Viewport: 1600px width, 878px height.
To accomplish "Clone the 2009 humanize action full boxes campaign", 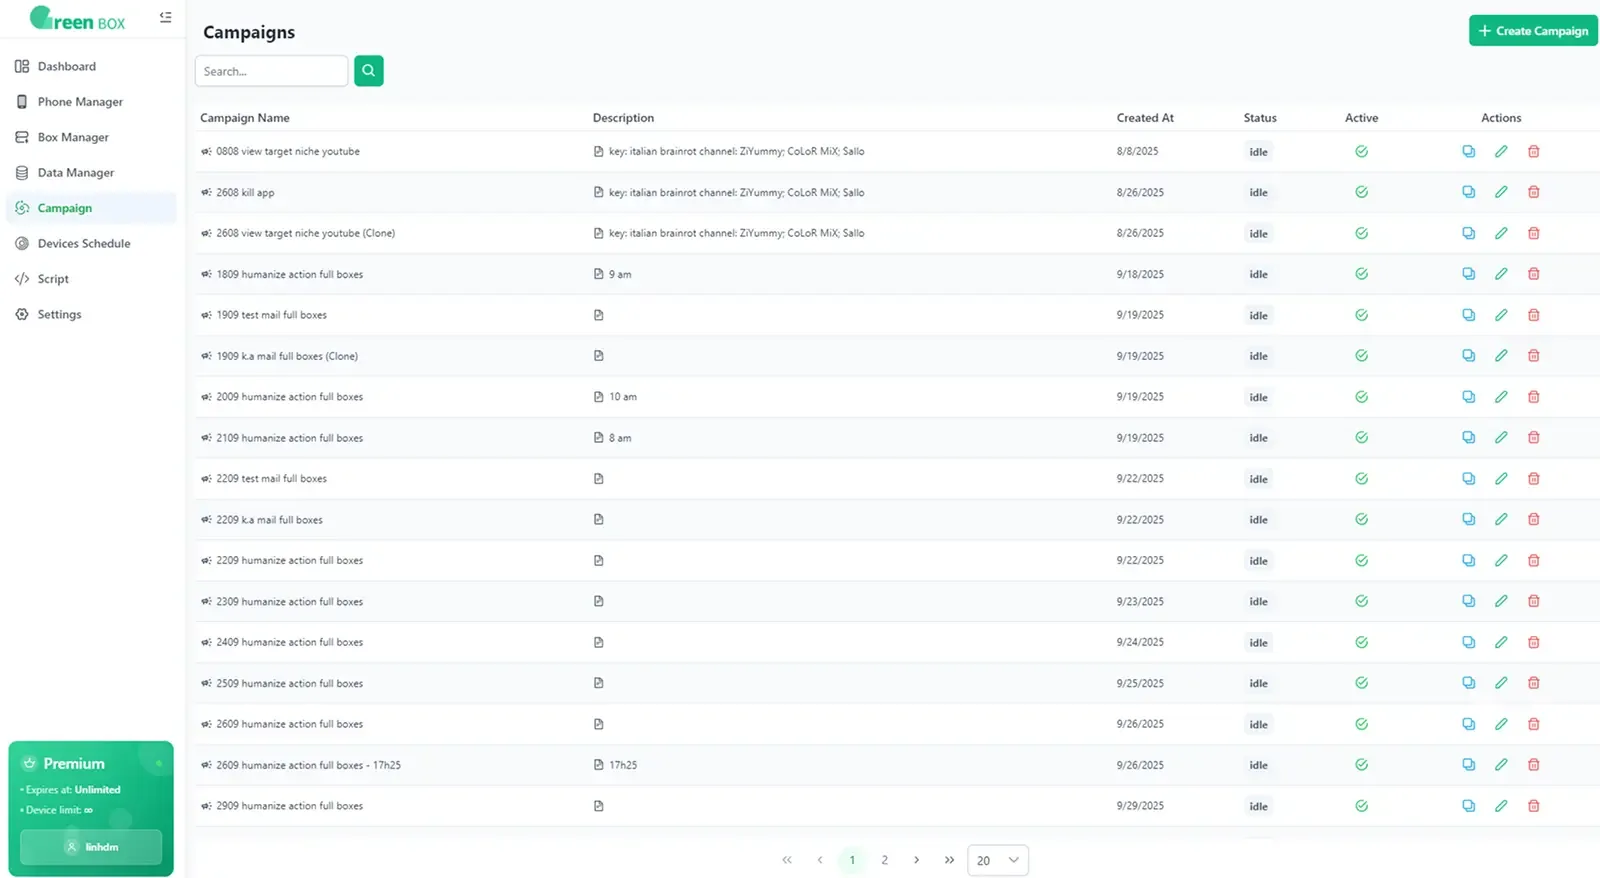I will tap(1468, 397).
